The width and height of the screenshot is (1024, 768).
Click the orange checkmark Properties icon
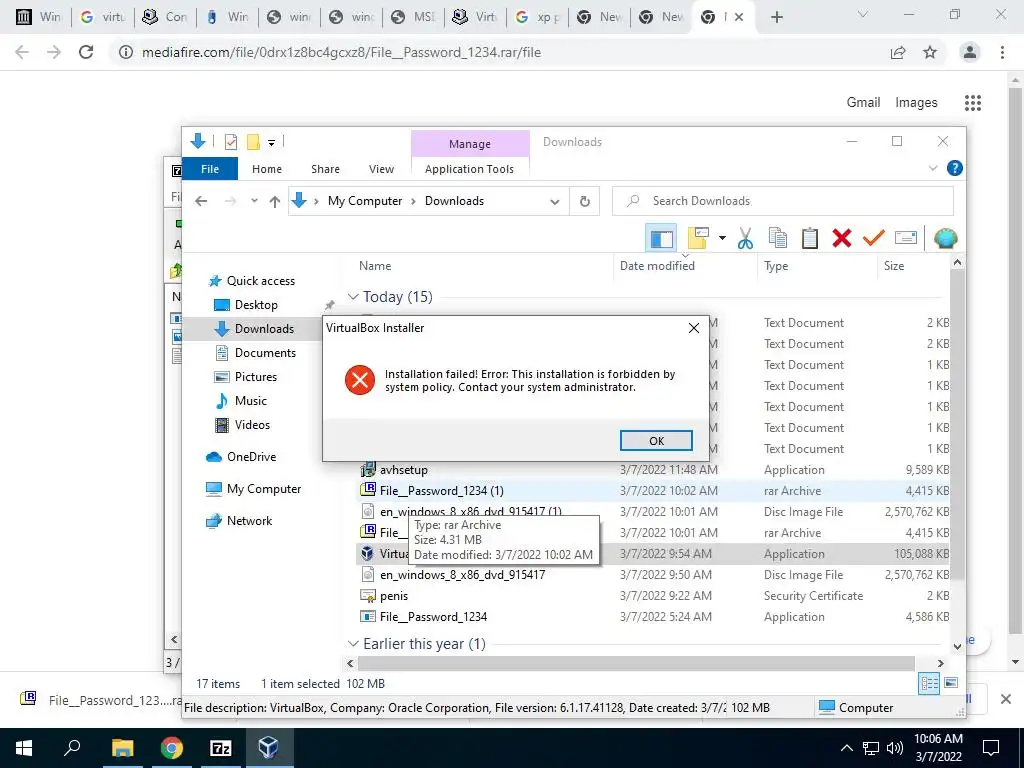[x=873, y=238]
